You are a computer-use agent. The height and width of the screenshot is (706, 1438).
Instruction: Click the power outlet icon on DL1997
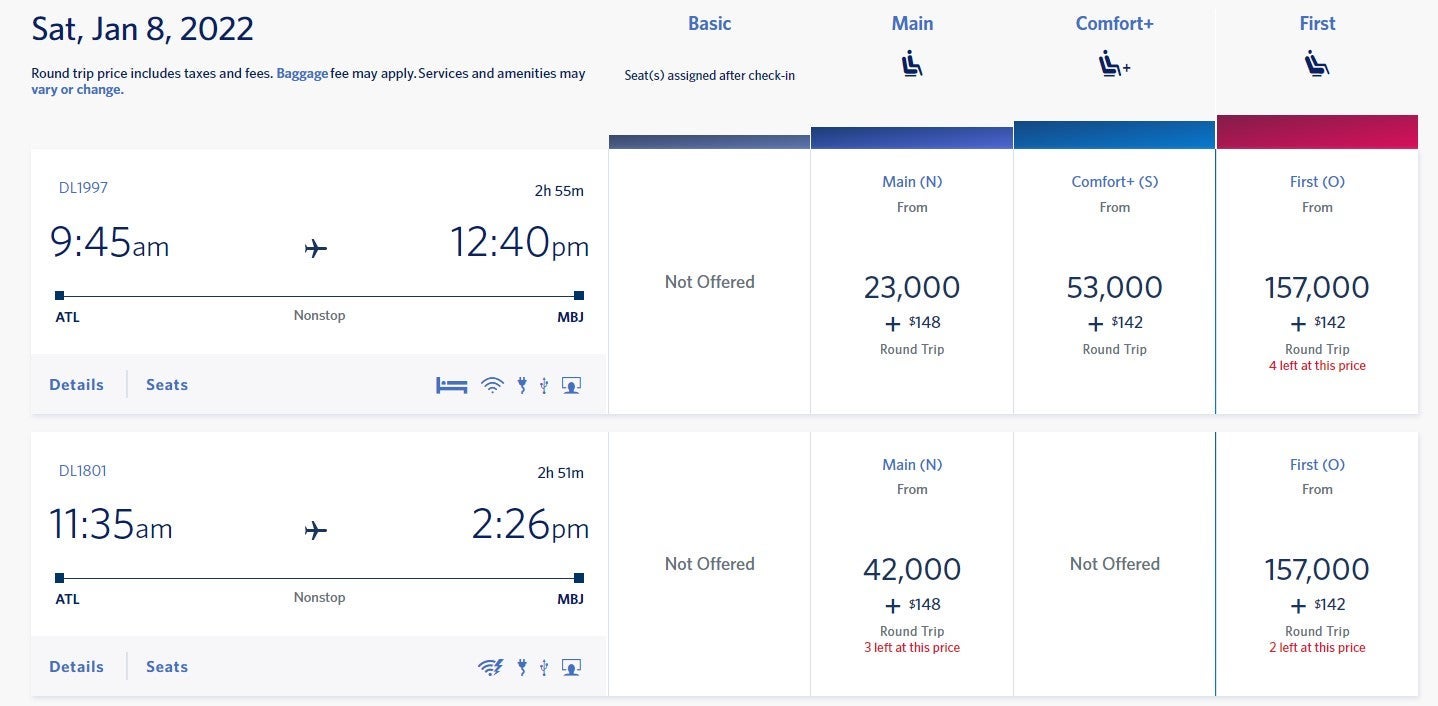click(521, 385)
